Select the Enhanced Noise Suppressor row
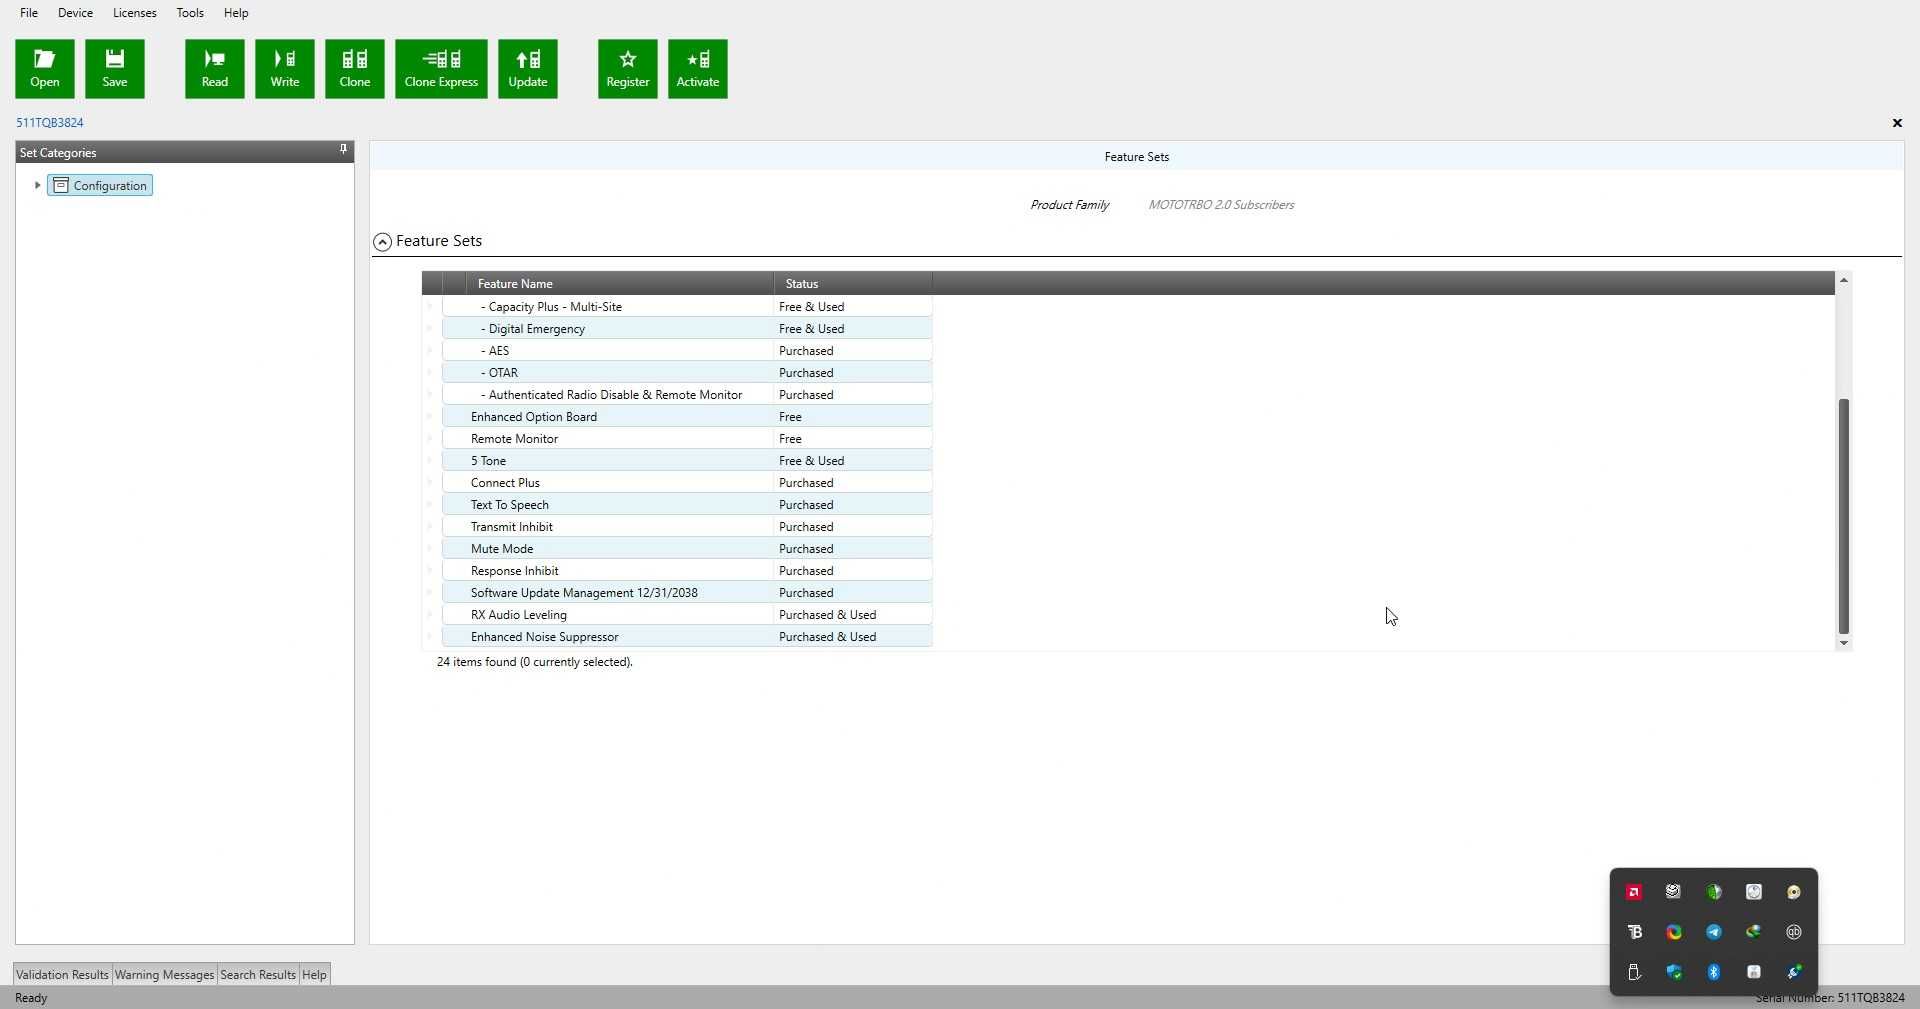 (687, 637)
